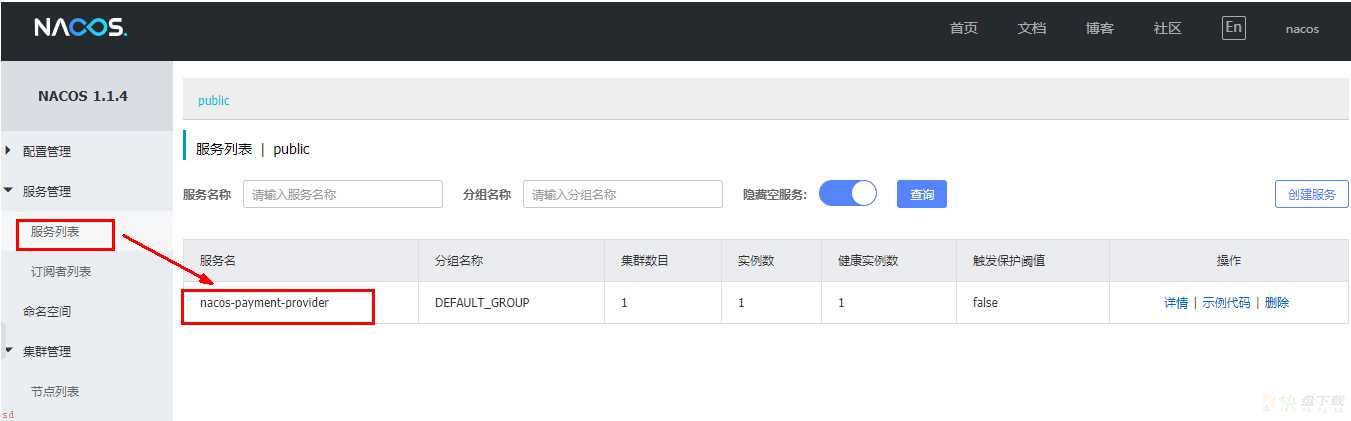Open 文档 in the top navigation

1032,28
